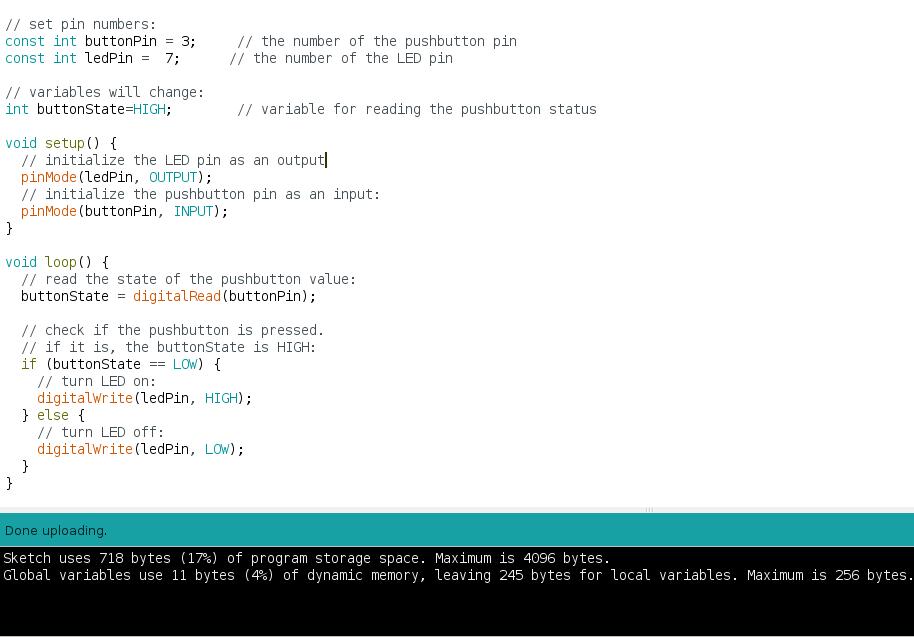Screen dimensions: 914x637
Task: Click the 'pinMode(buttonPin, INPUT);' line
Action: pyautogui.click(x=124, y=211)
